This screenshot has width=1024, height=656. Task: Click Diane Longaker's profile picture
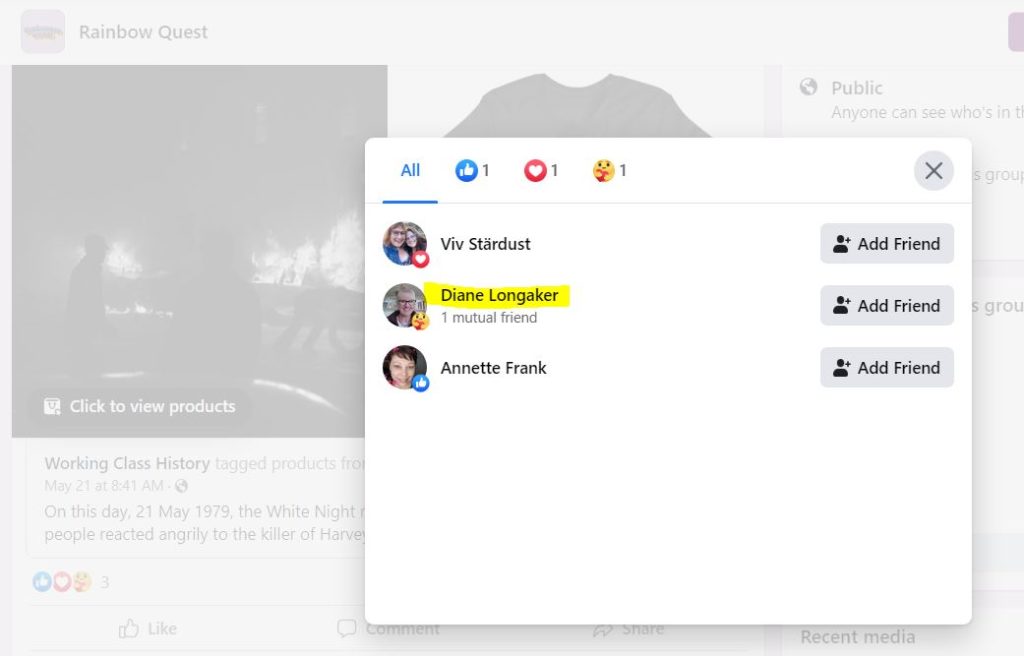coord(404,305)
